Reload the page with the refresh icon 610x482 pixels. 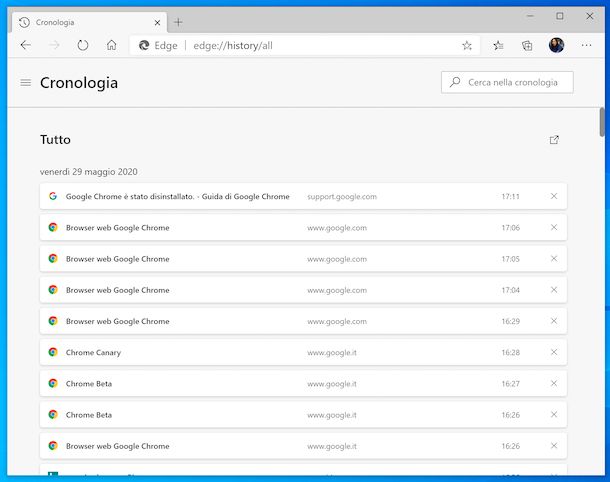(82, 45)
